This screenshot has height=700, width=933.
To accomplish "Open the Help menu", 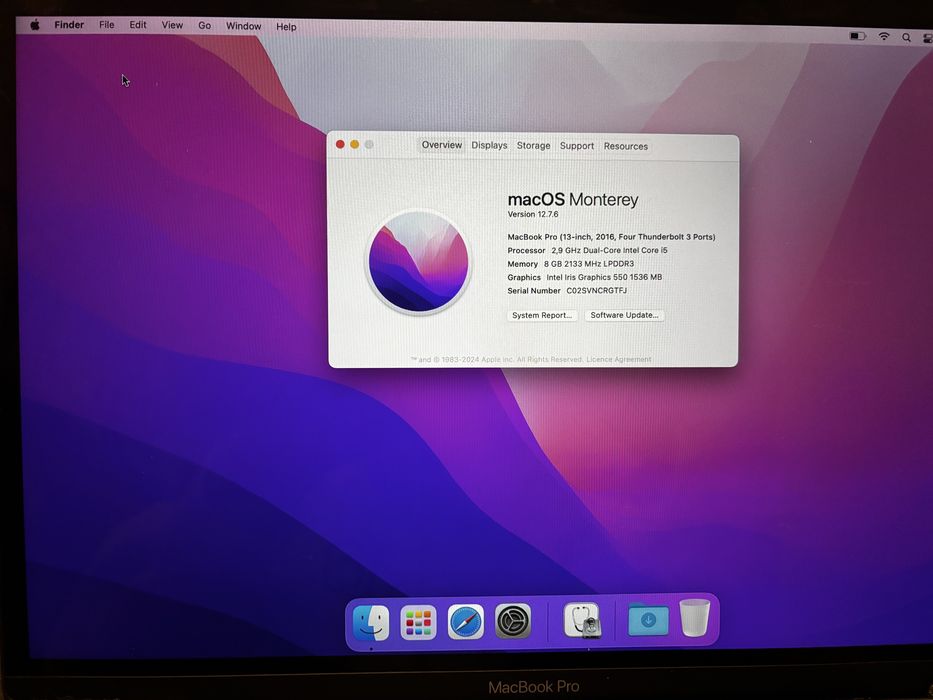I will (x=286, y=27).
